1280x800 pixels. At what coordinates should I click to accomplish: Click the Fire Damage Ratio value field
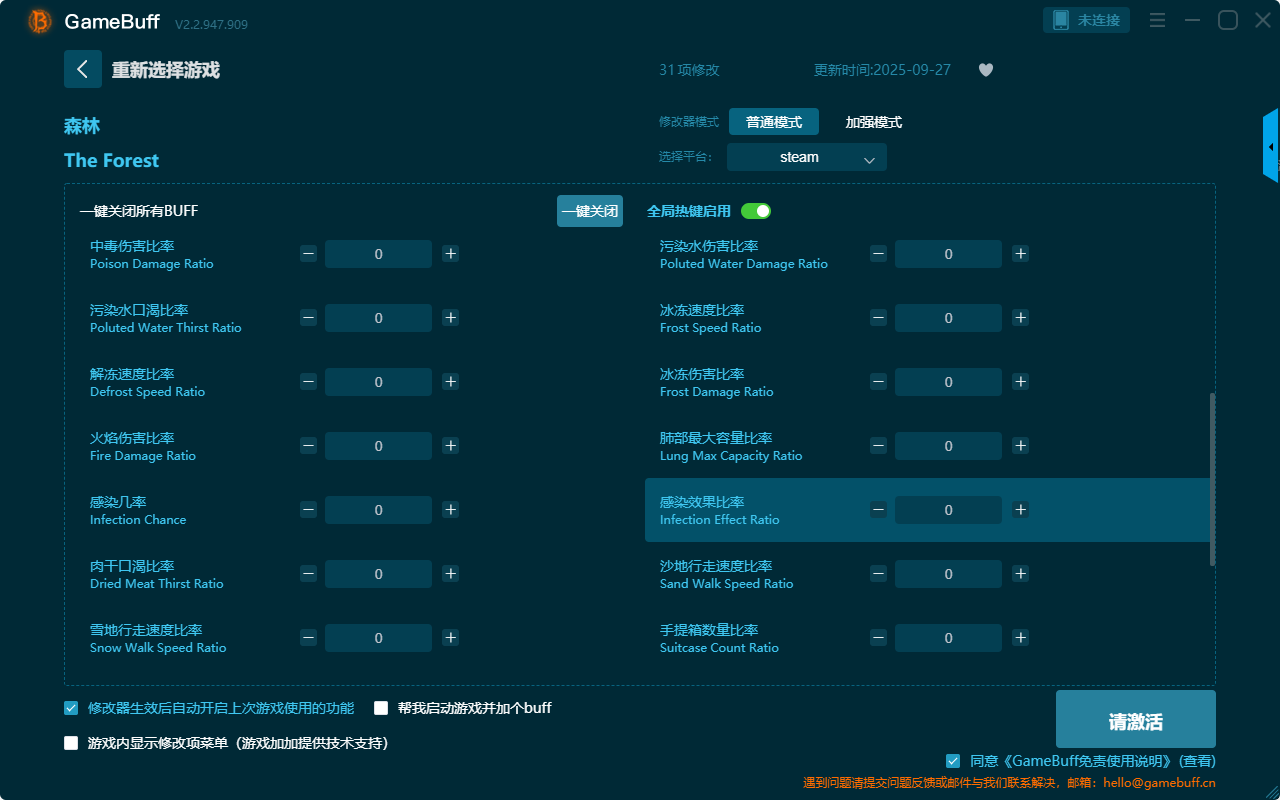[x=378, y=446]
